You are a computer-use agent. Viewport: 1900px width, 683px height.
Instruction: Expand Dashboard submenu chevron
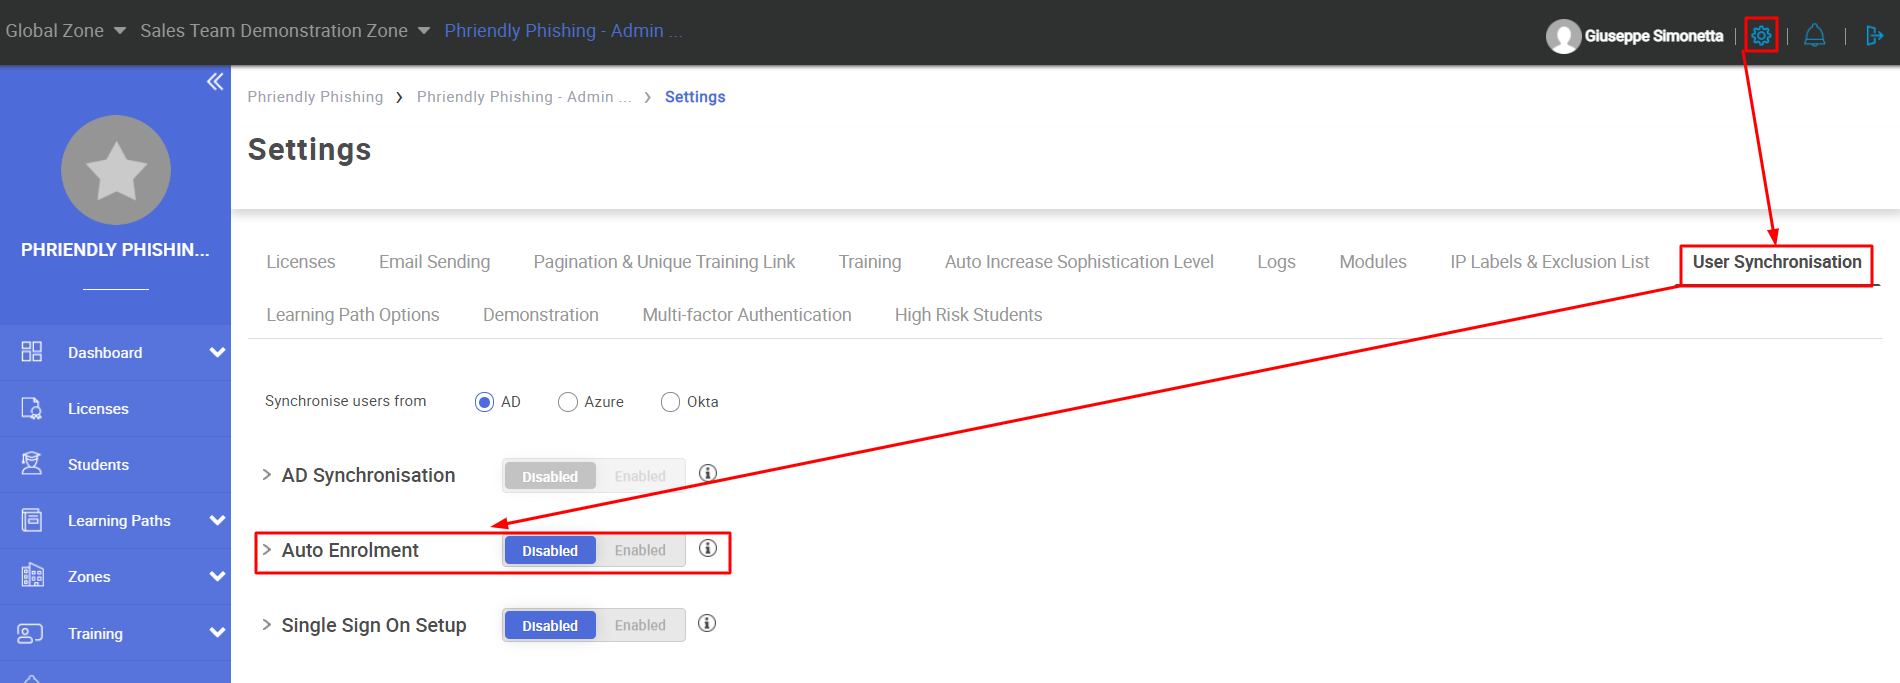click(x=217, y=352)
